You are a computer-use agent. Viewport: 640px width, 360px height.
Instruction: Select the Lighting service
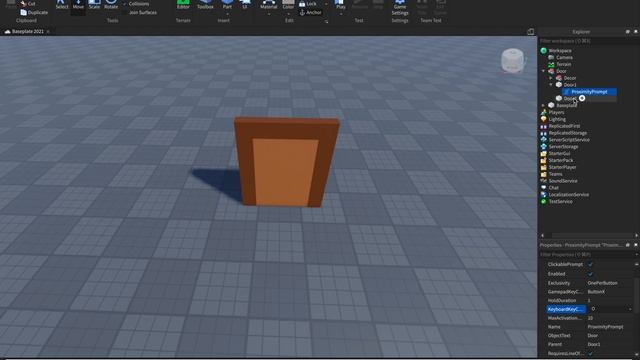point(557,119)
